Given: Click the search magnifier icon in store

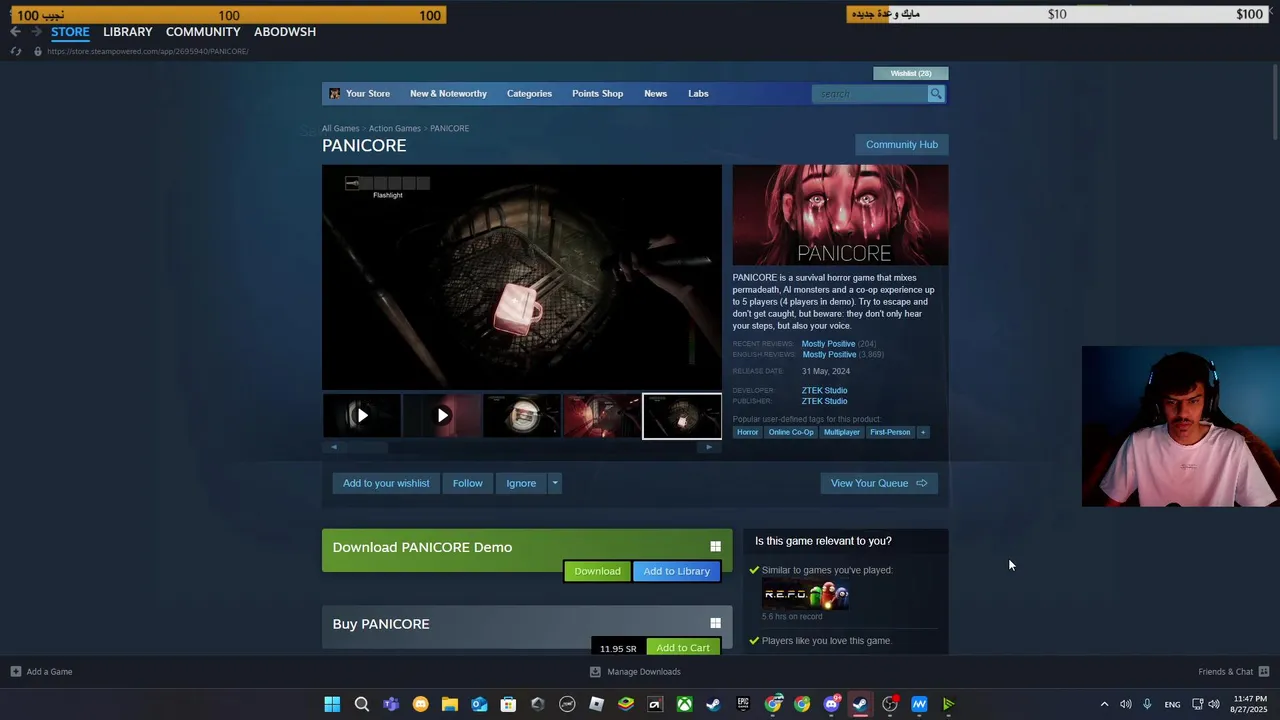Looking at the screenshot, I should 936,94.
